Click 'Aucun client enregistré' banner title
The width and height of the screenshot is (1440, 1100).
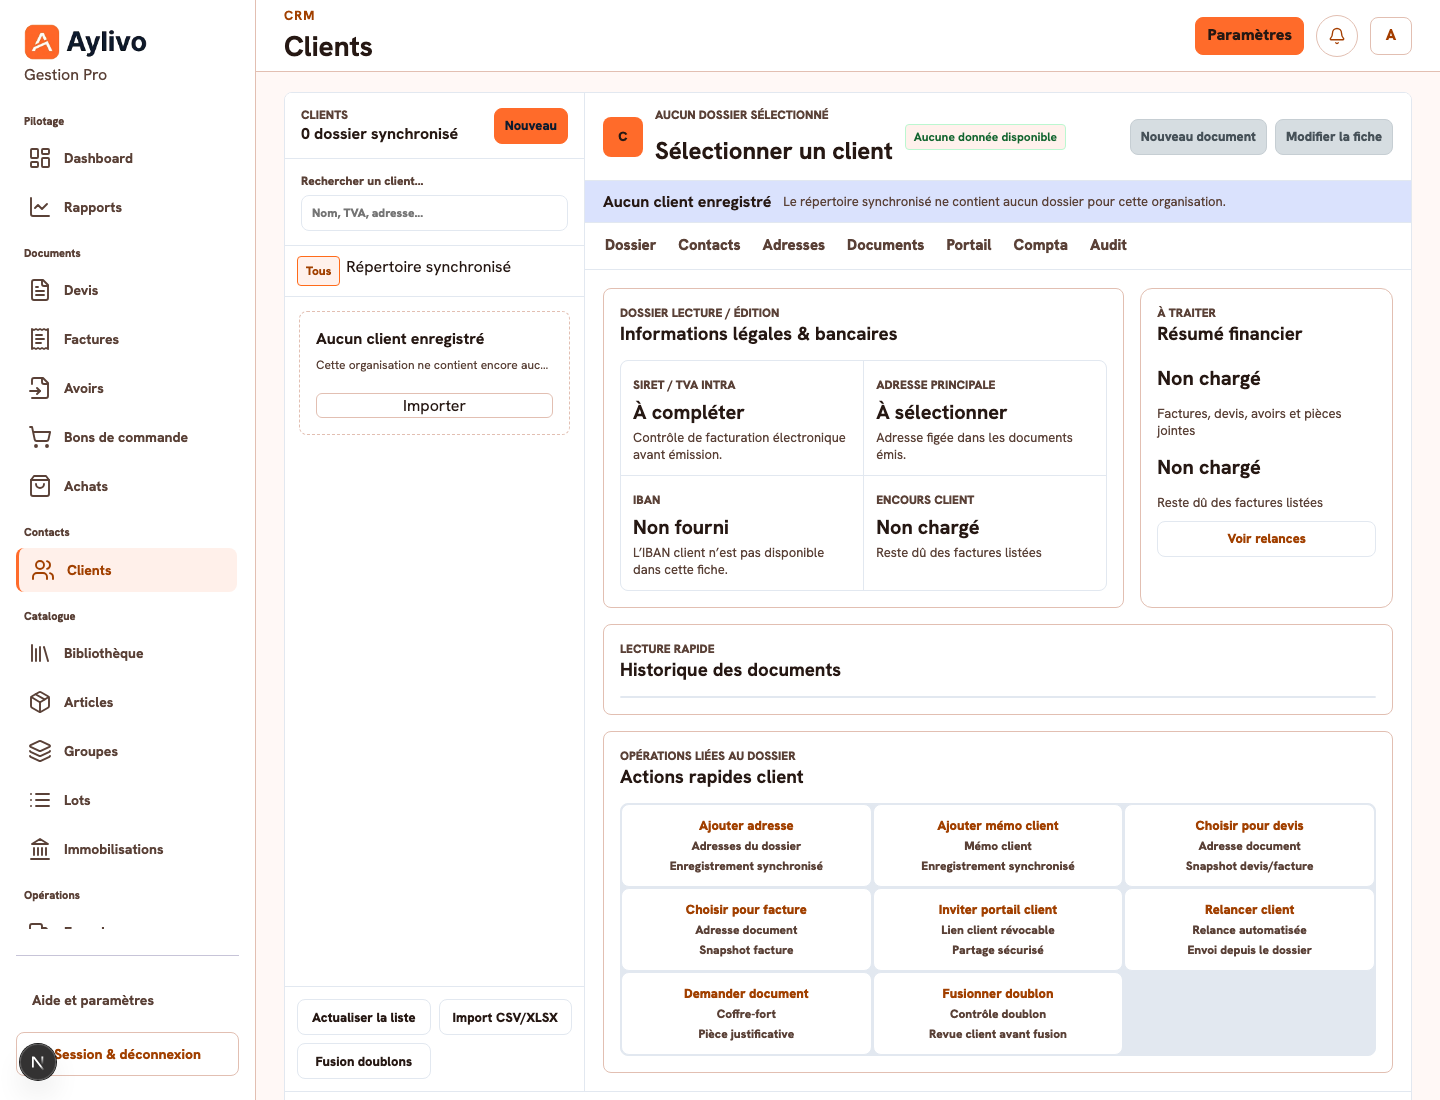click(687, 202)
